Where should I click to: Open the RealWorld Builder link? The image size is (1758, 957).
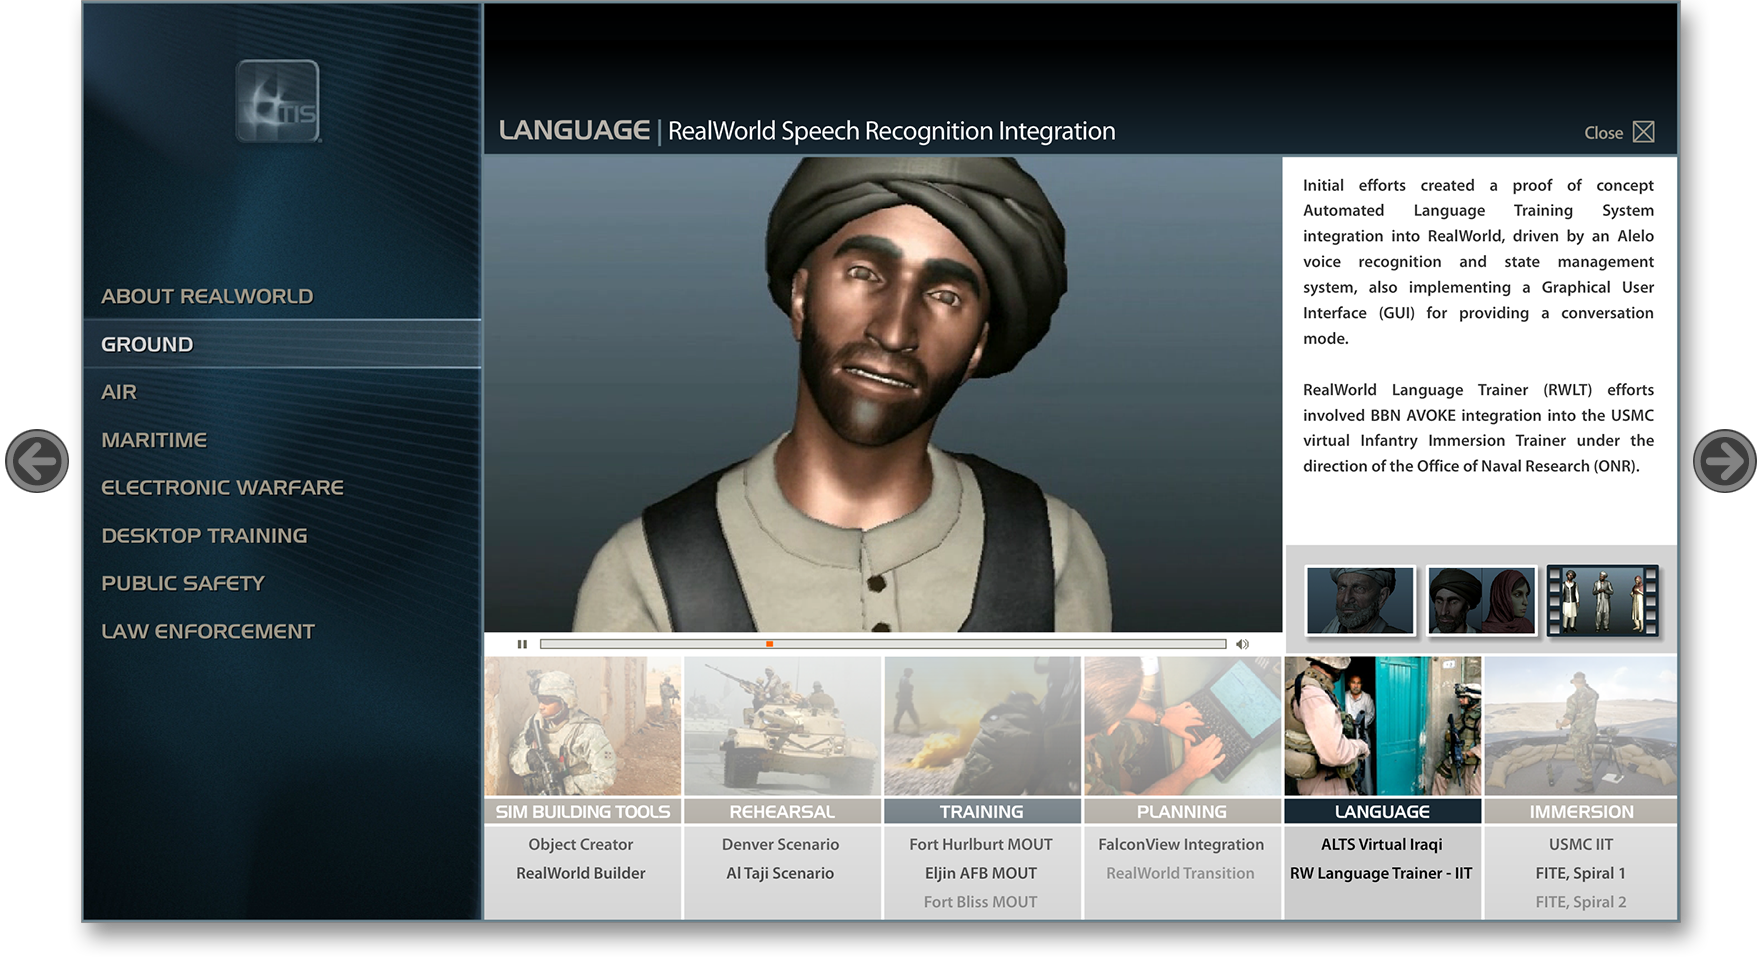pyautogui.click(x=581, y=873)
